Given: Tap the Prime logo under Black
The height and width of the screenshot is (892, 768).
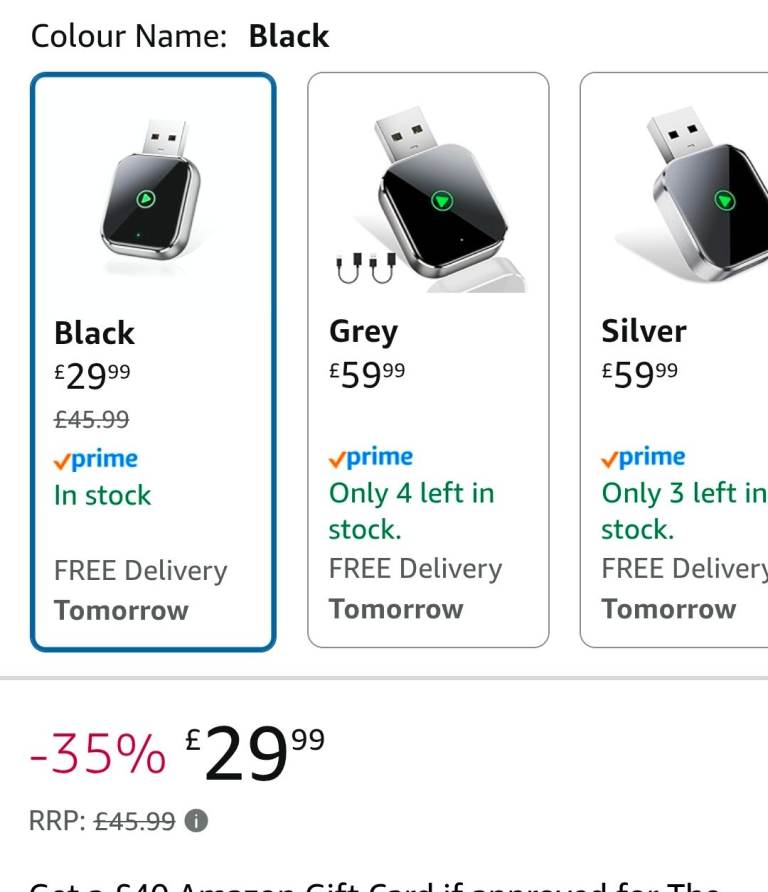Looking at the screenshot, I should tap(96, 460).
